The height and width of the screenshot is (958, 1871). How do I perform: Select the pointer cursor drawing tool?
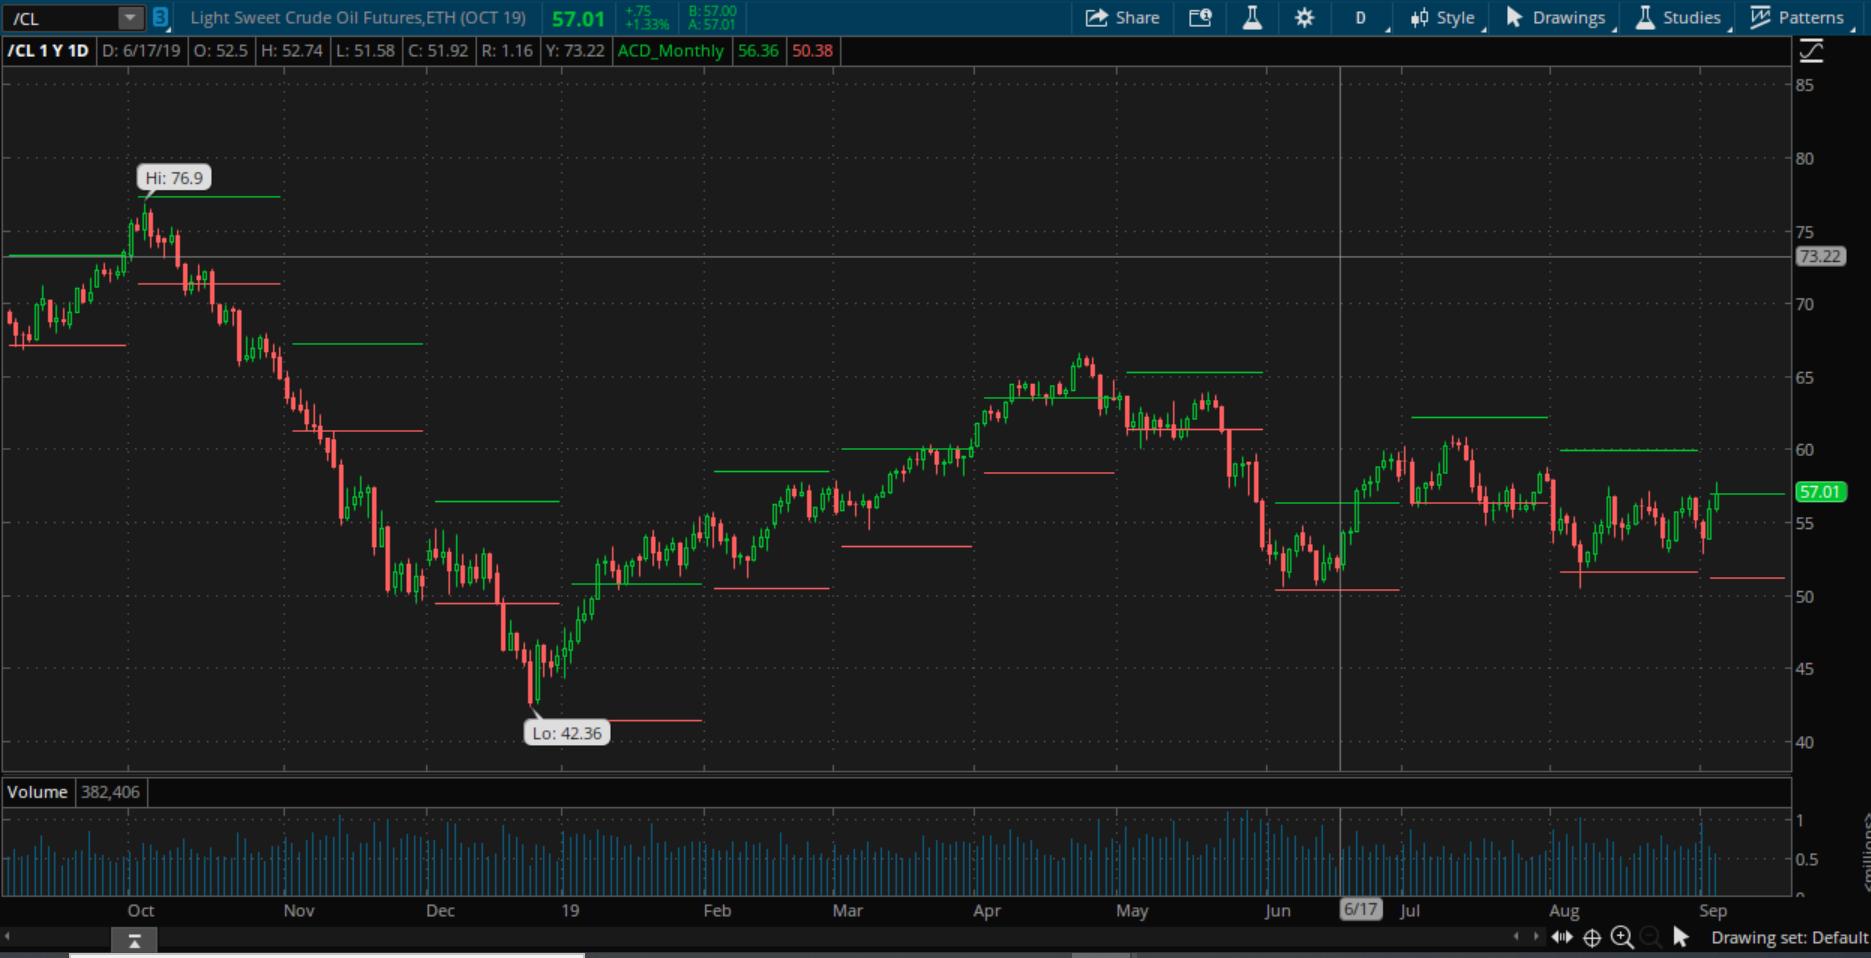(1681, 937)
